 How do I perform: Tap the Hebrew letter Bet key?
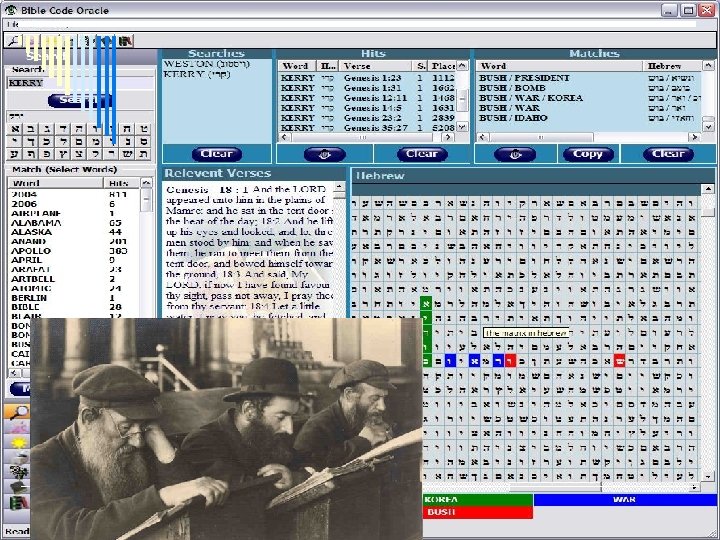point(32,129)
